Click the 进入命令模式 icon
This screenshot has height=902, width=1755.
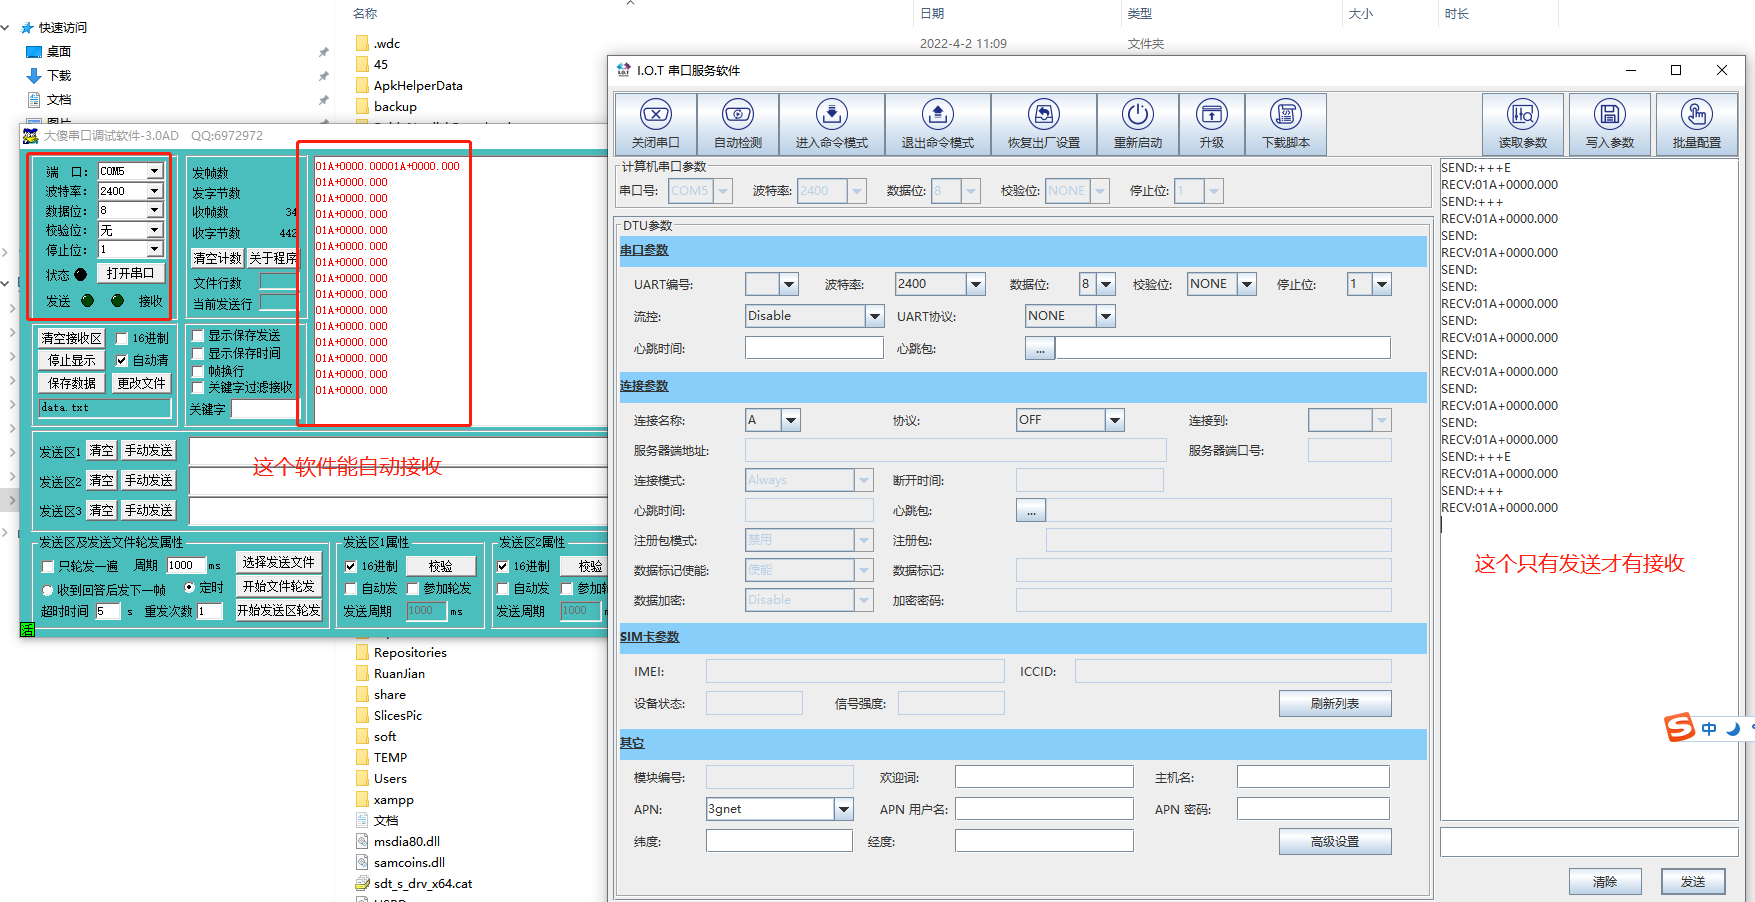831,115
